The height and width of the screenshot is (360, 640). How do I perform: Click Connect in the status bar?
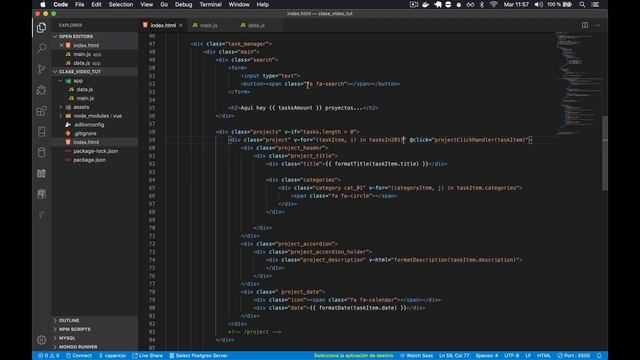coord(79,356)
